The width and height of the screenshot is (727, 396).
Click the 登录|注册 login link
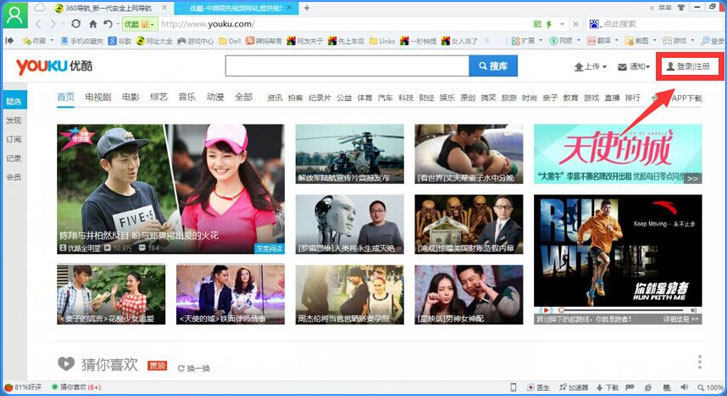[x=689, y=66]
